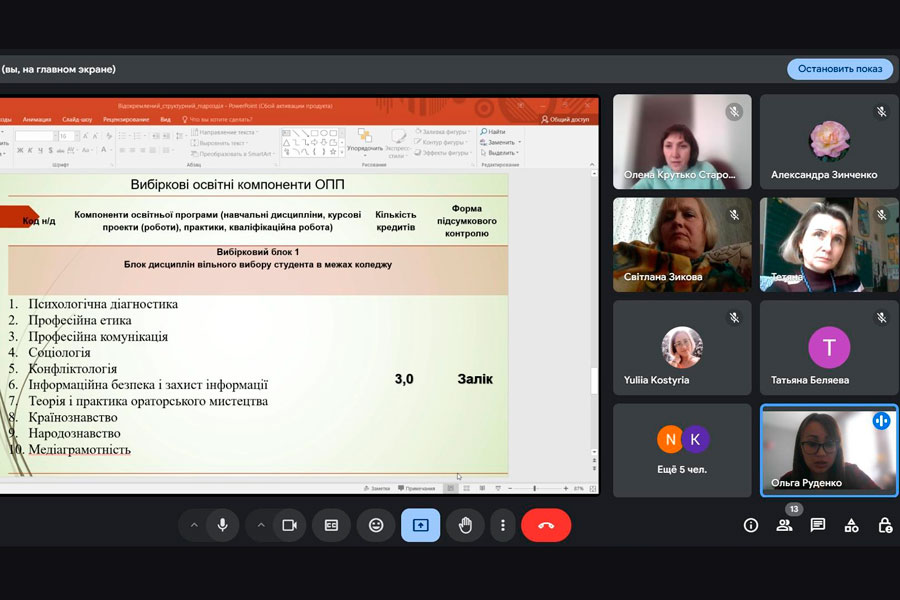Click the present screen button
Screen dimensions: 900x600
(x=420, y=525)
